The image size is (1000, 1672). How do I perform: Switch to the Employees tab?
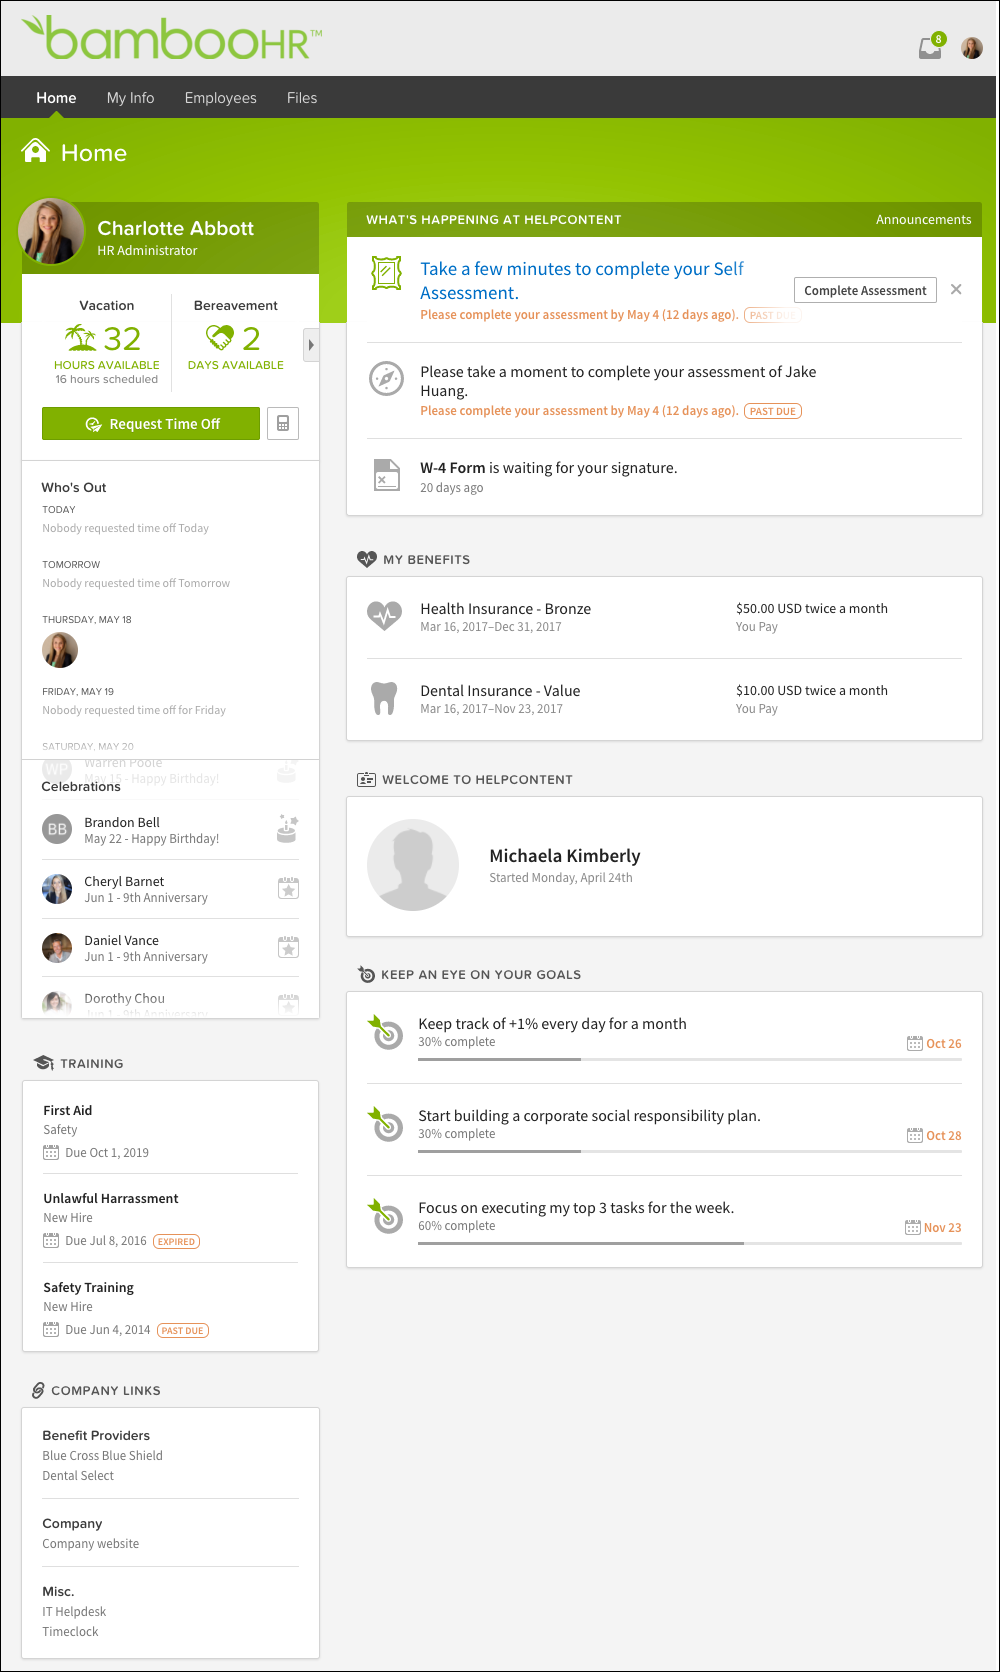pos(220,97)
